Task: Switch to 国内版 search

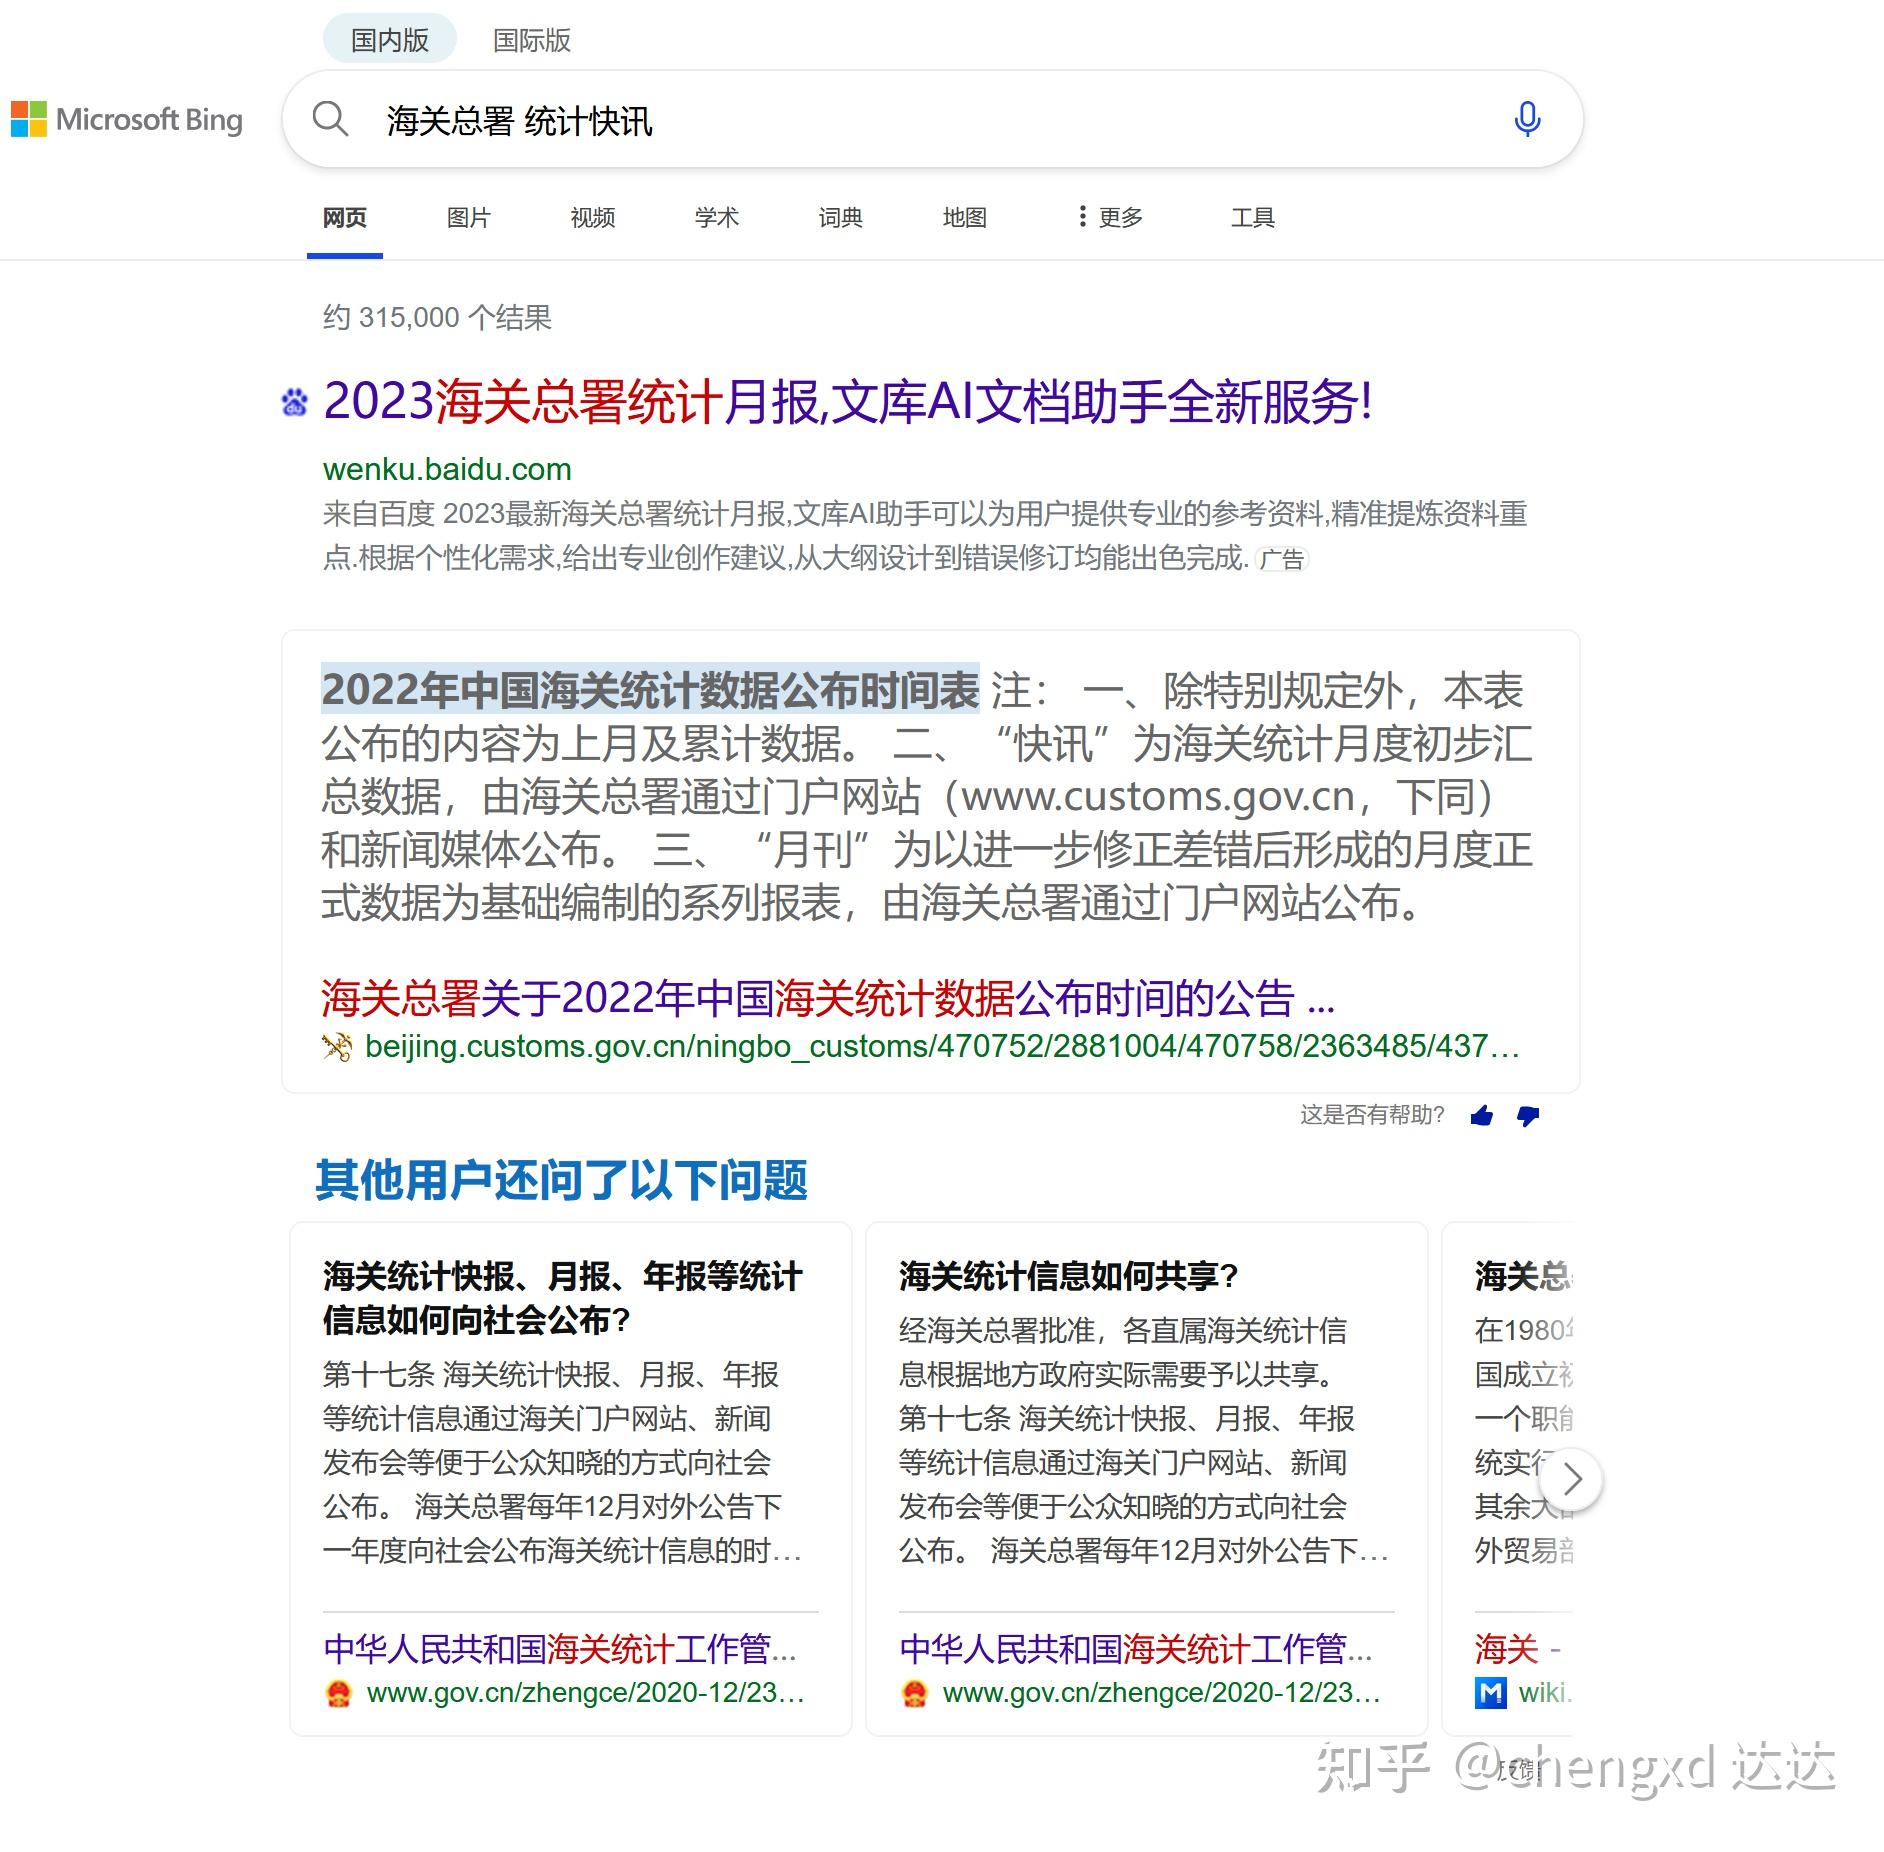Action: (389, 40)
